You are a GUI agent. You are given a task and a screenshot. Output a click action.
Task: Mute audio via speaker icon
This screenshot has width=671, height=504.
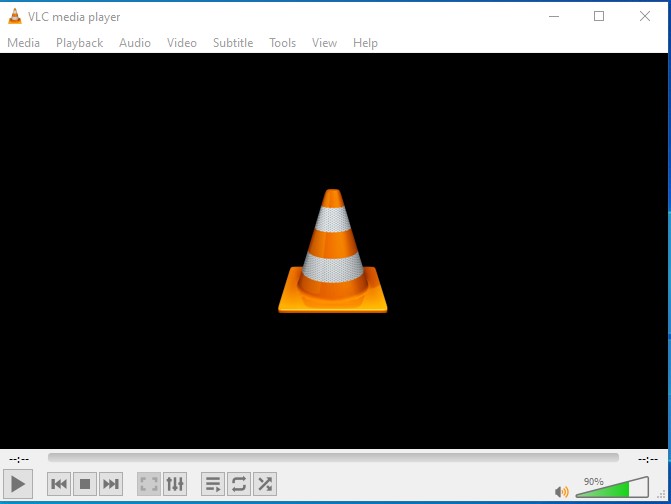561,492
